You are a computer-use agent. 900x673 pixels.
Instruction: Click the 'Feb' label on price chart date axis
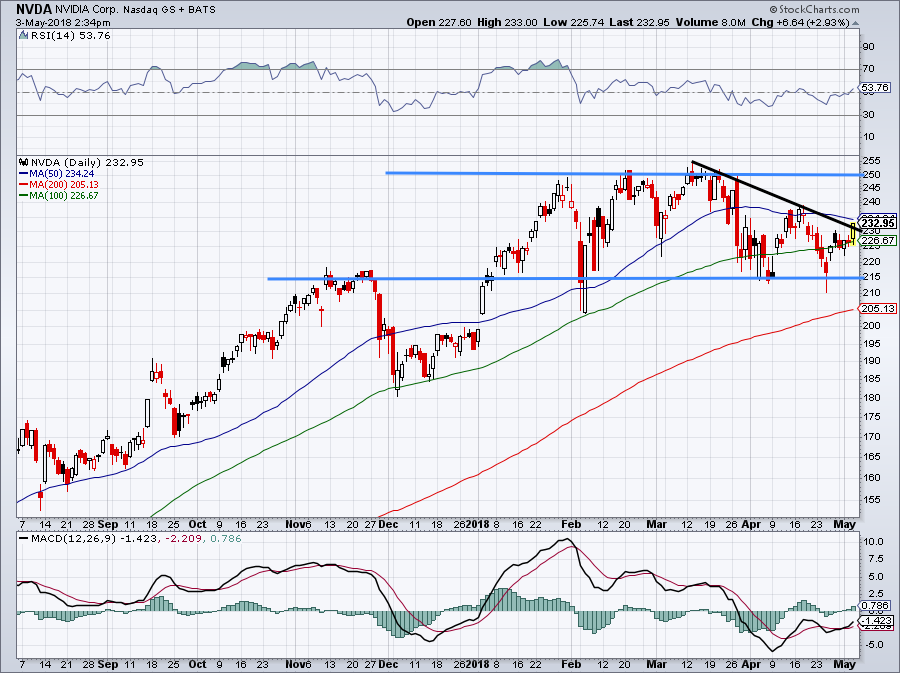tap(571, 524)
